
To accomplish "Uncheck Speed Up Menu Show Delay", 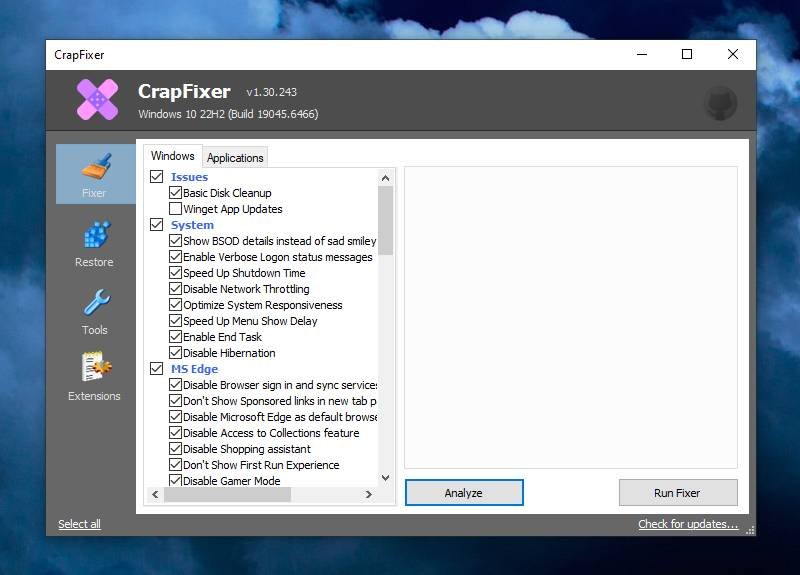I will (x=176, y=320).
